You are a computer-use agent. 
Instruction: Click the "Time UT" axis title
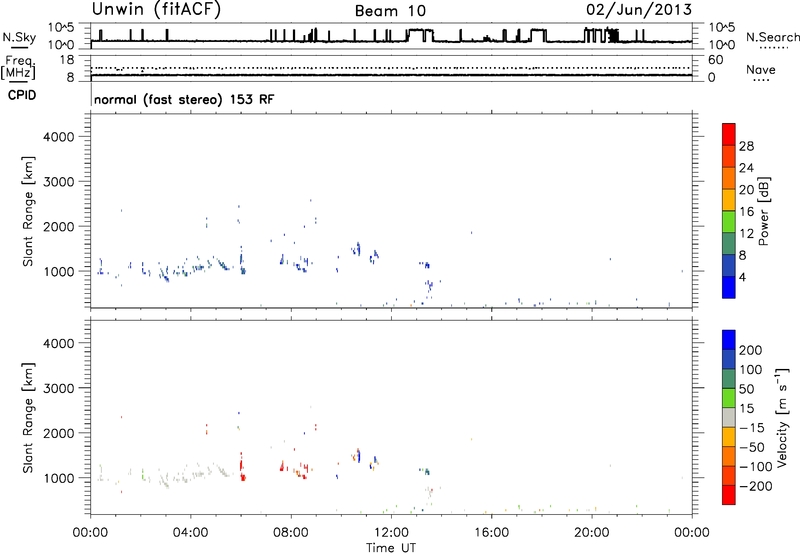[391, 548]
